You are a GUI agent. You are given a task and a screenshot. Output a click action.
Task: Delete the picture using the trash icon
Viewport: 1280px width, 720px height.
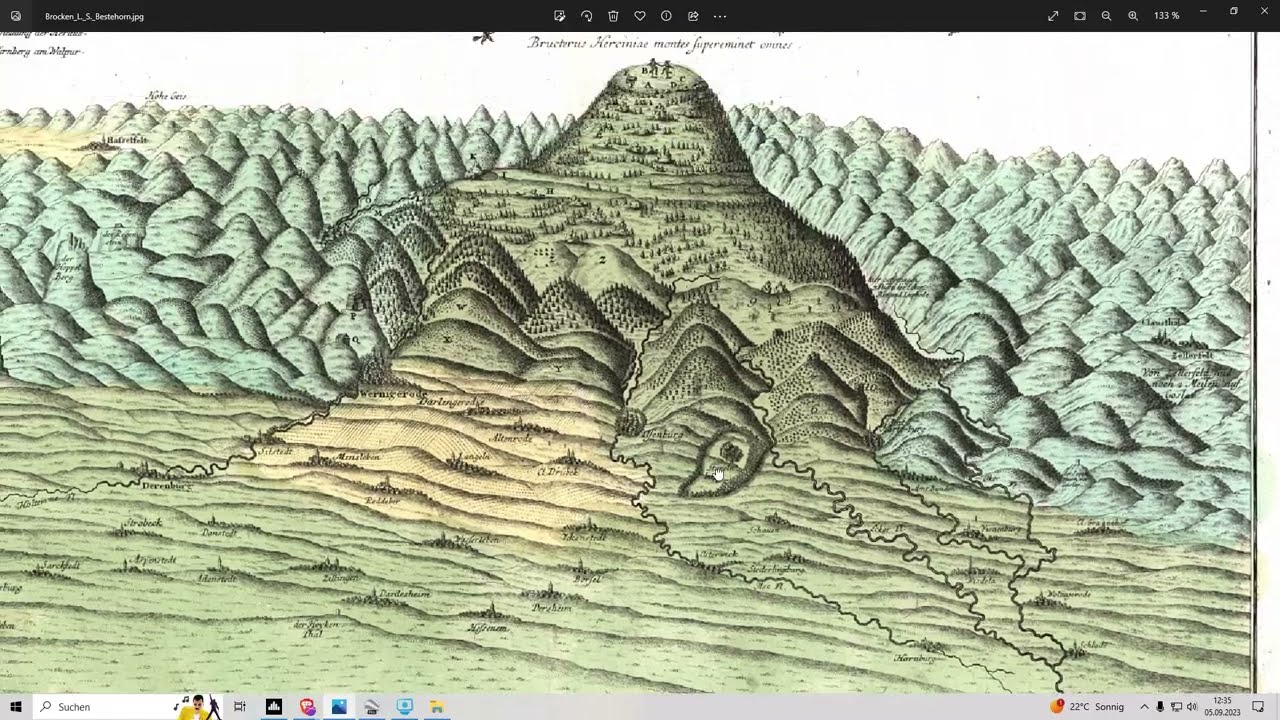613,16
